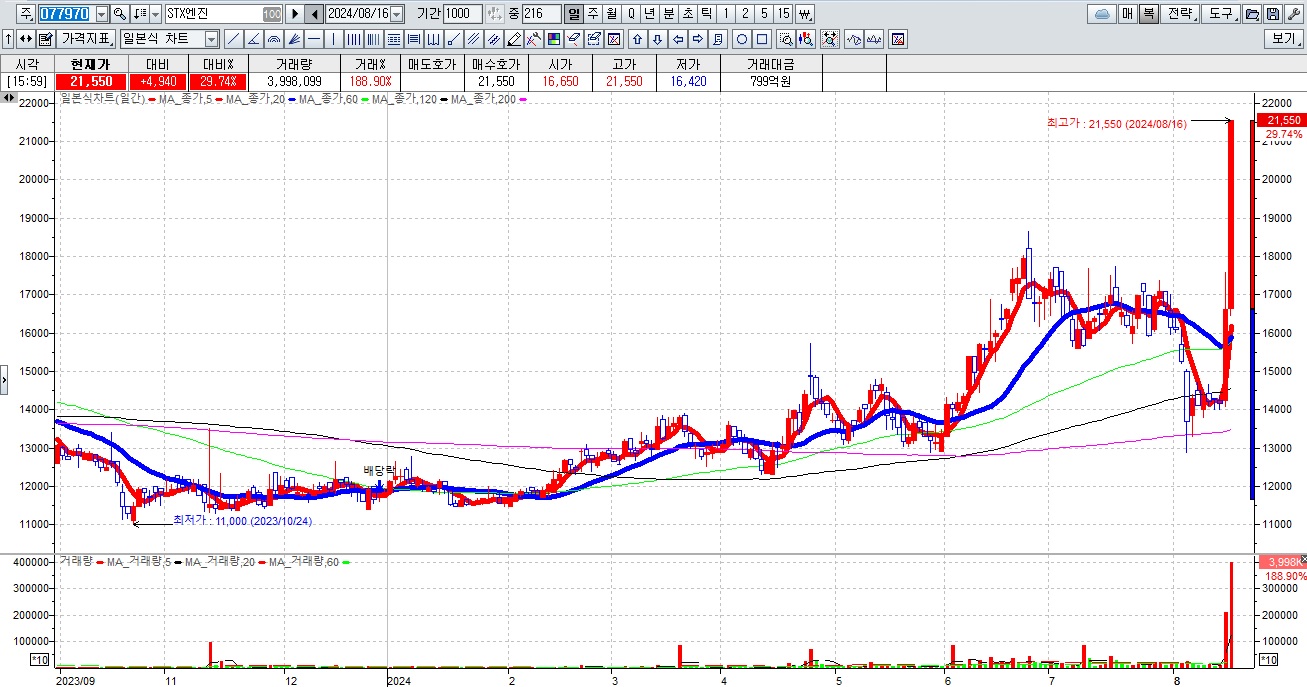Select the 5 interval button

[x=763, y=14]
